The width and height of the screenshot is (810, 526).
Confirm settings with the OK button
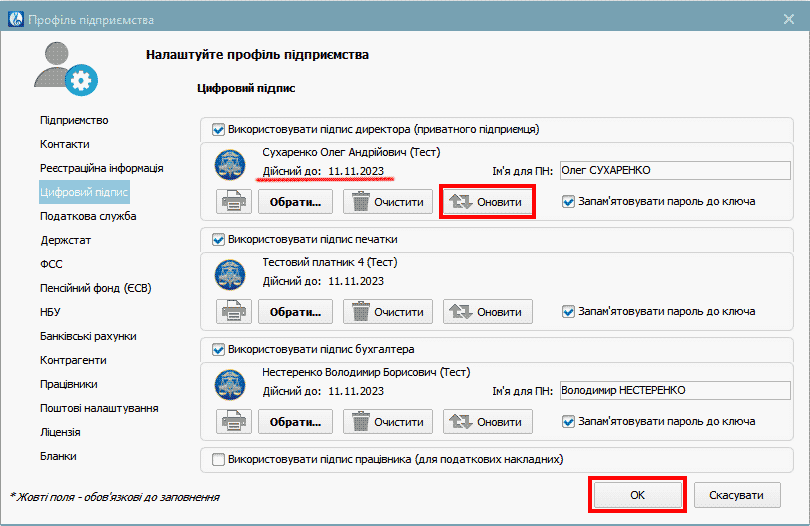click(x=637, y=495)
